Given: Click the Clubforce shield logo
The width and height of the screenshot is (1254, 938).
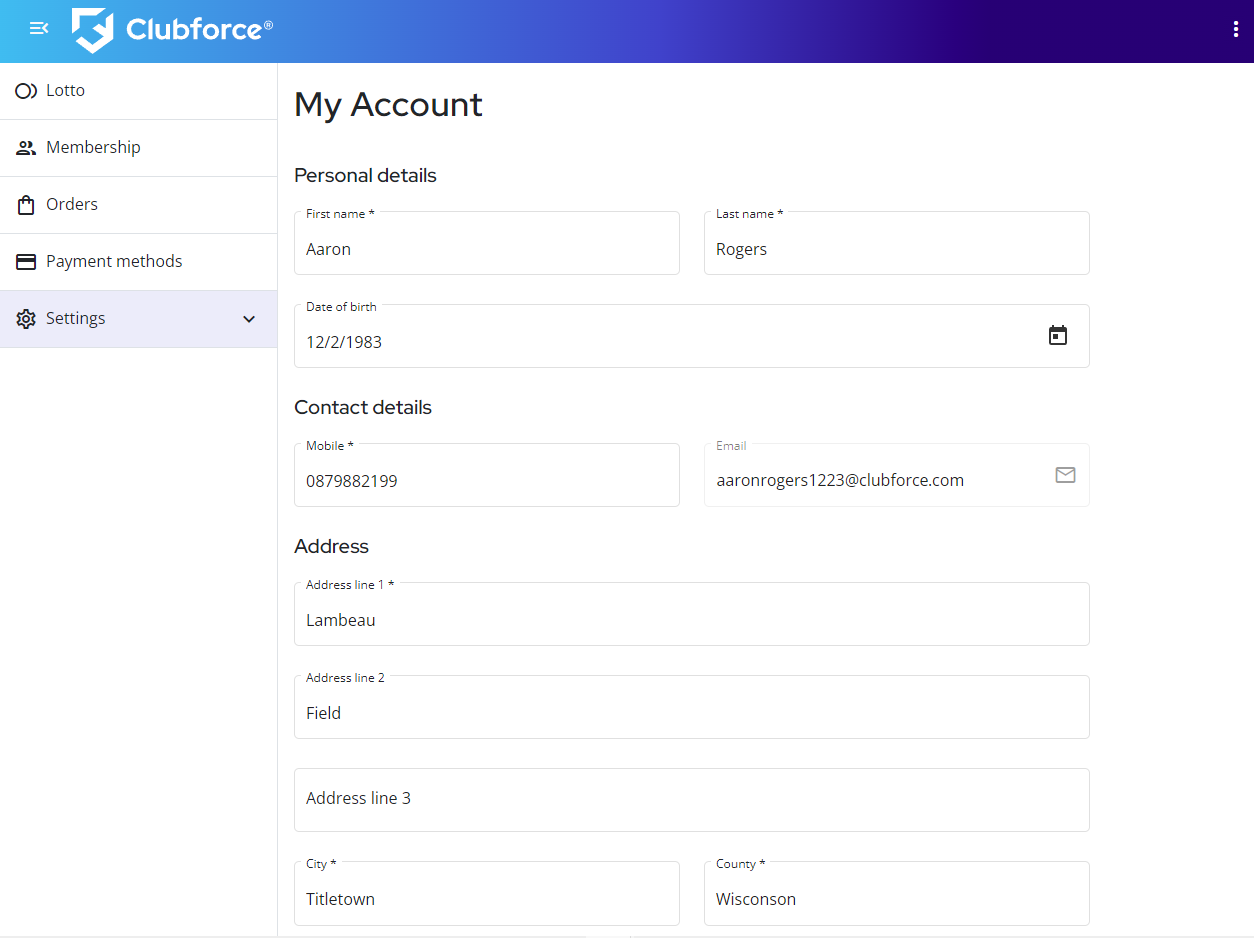Looking at the screenshot, I should pyautogui.click(x=92, y=30).
